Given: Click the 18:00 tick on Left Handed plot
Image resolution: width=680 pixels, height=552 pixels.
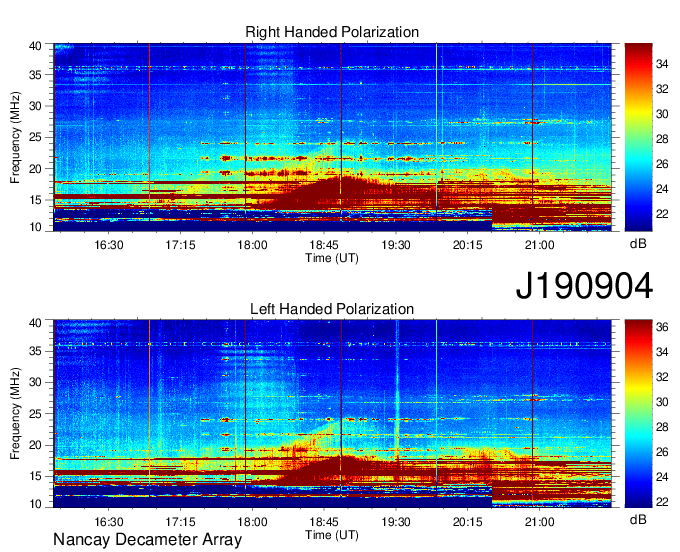Looking at the screenshot, I should click(x=252, y=522).
